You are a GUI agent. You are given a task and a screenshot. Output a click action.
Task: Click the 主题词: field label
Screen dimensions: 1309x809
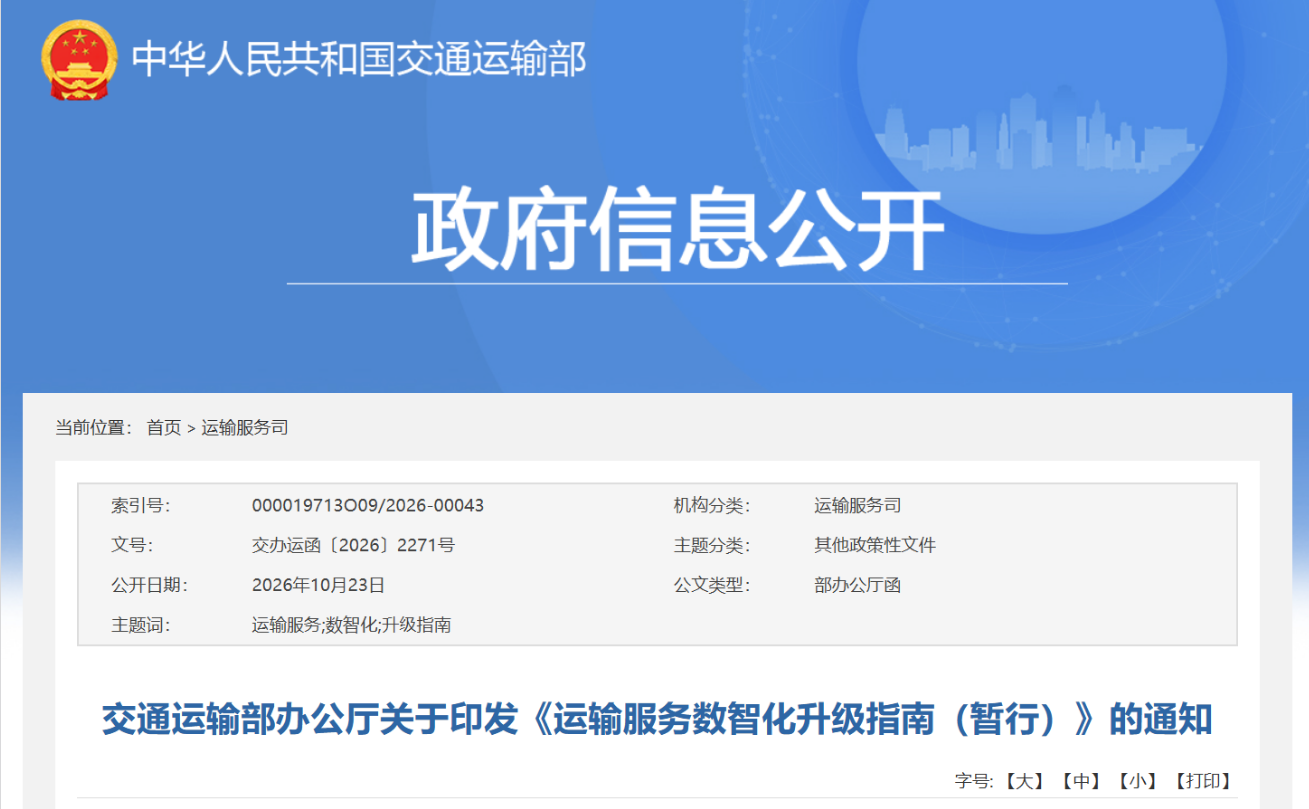click(141, 626)
